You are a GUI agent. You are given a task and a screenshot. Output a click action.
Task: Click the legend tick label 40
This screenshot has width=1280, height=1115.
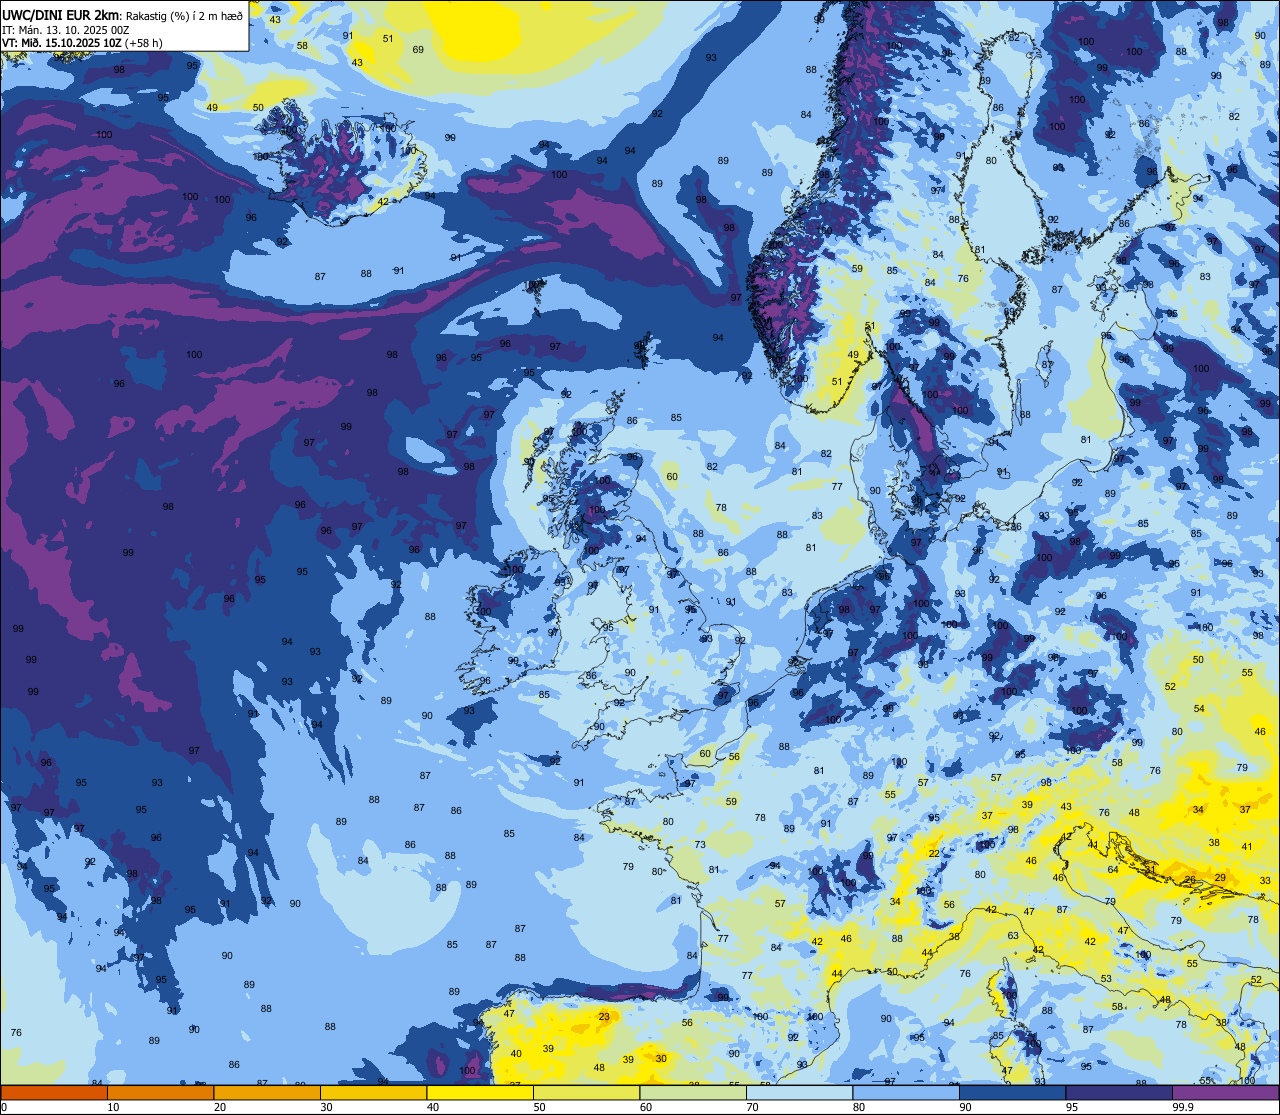[433, 1107]
